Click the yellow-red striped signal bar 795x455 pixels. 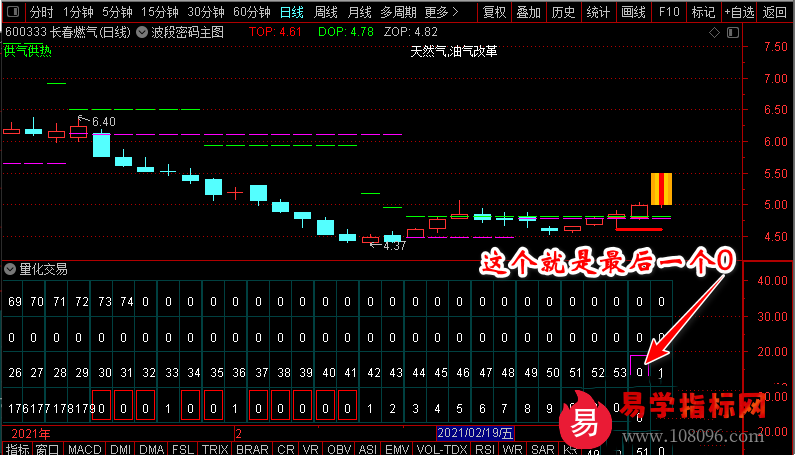click(x=661, y=189)
